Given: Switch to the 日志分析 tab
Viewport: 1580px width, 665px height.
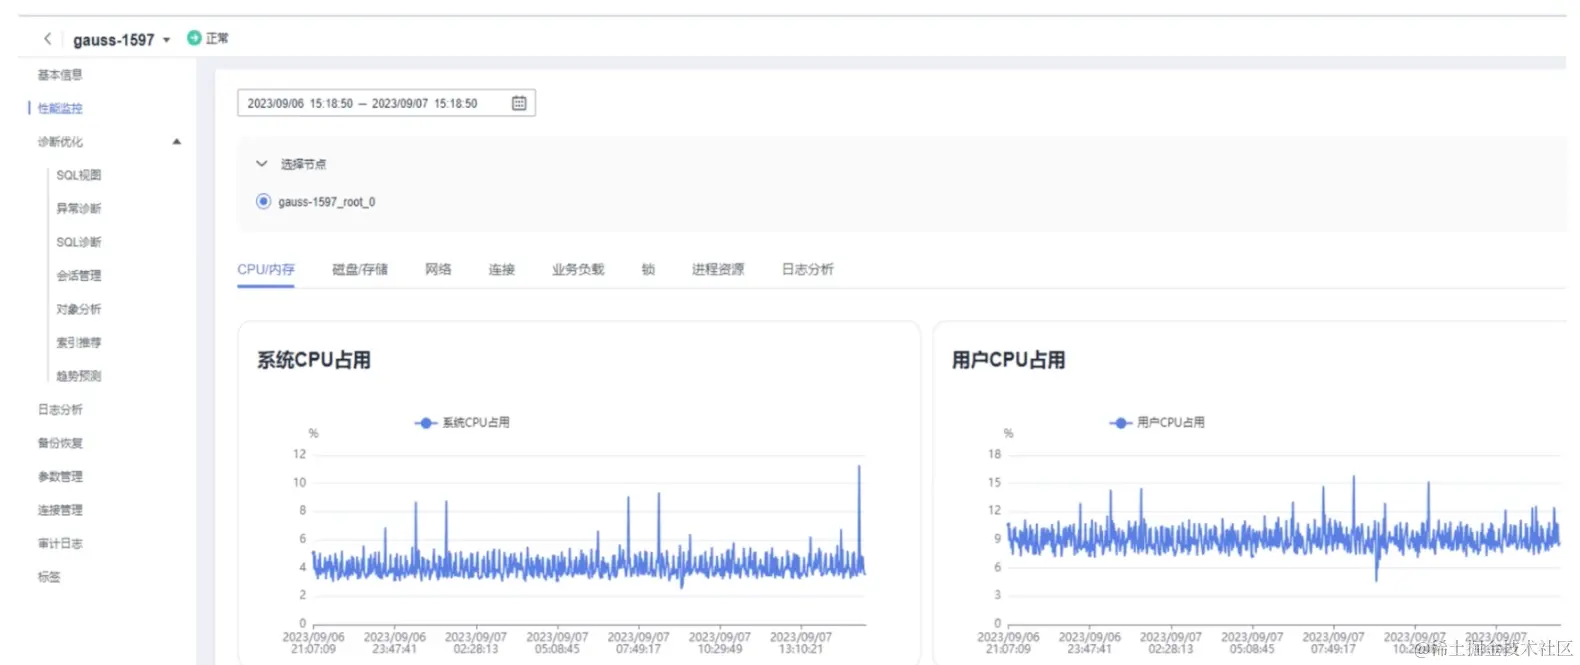Looking at the screenshot, I should 807,269.
